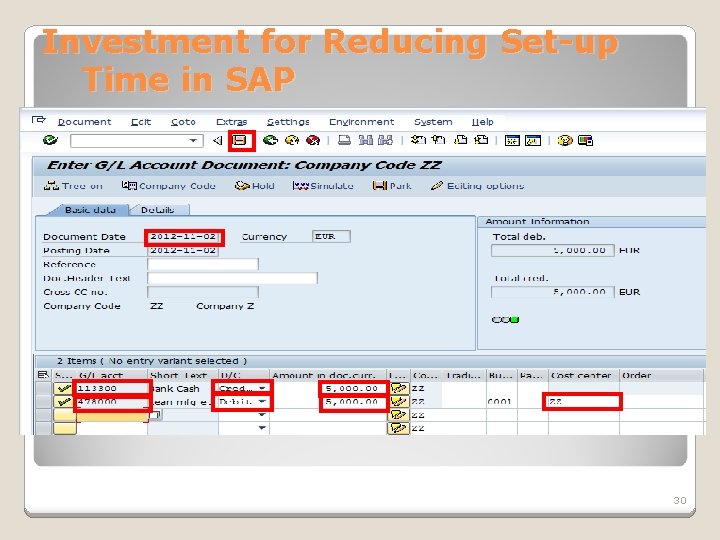Click the Last Page icon

[x=481, y=140]
